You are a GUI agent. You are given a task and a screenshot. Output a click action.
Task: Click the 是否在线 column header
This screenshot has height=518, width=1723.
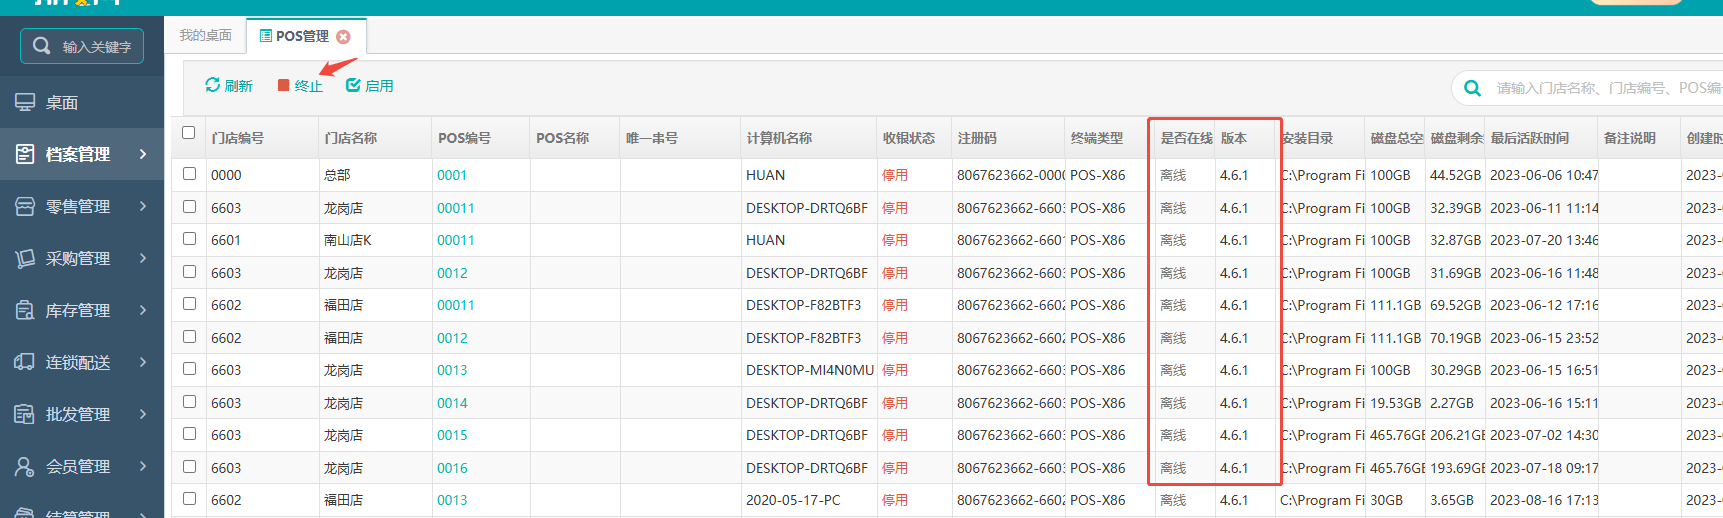(x=1186, y=138)
